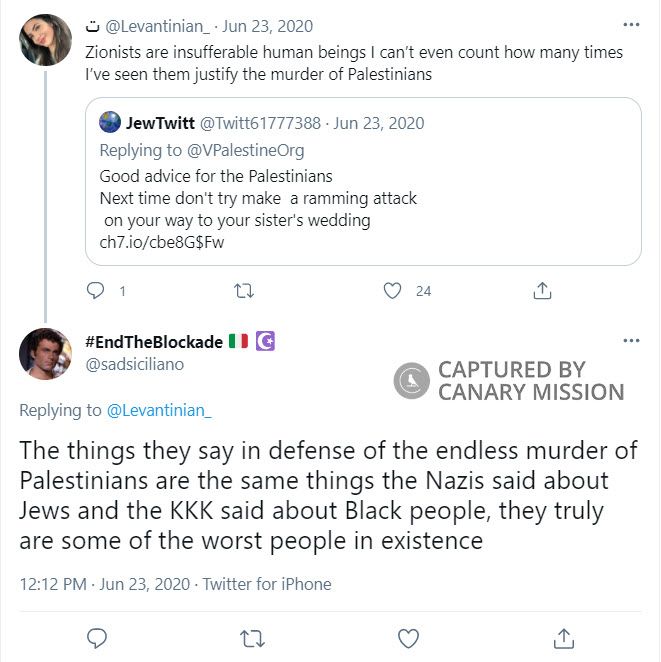Open the JewTwitt quoted tweet avatar
Image resolution: width=661 pixels, height=662 pixels.
(110, 123)
